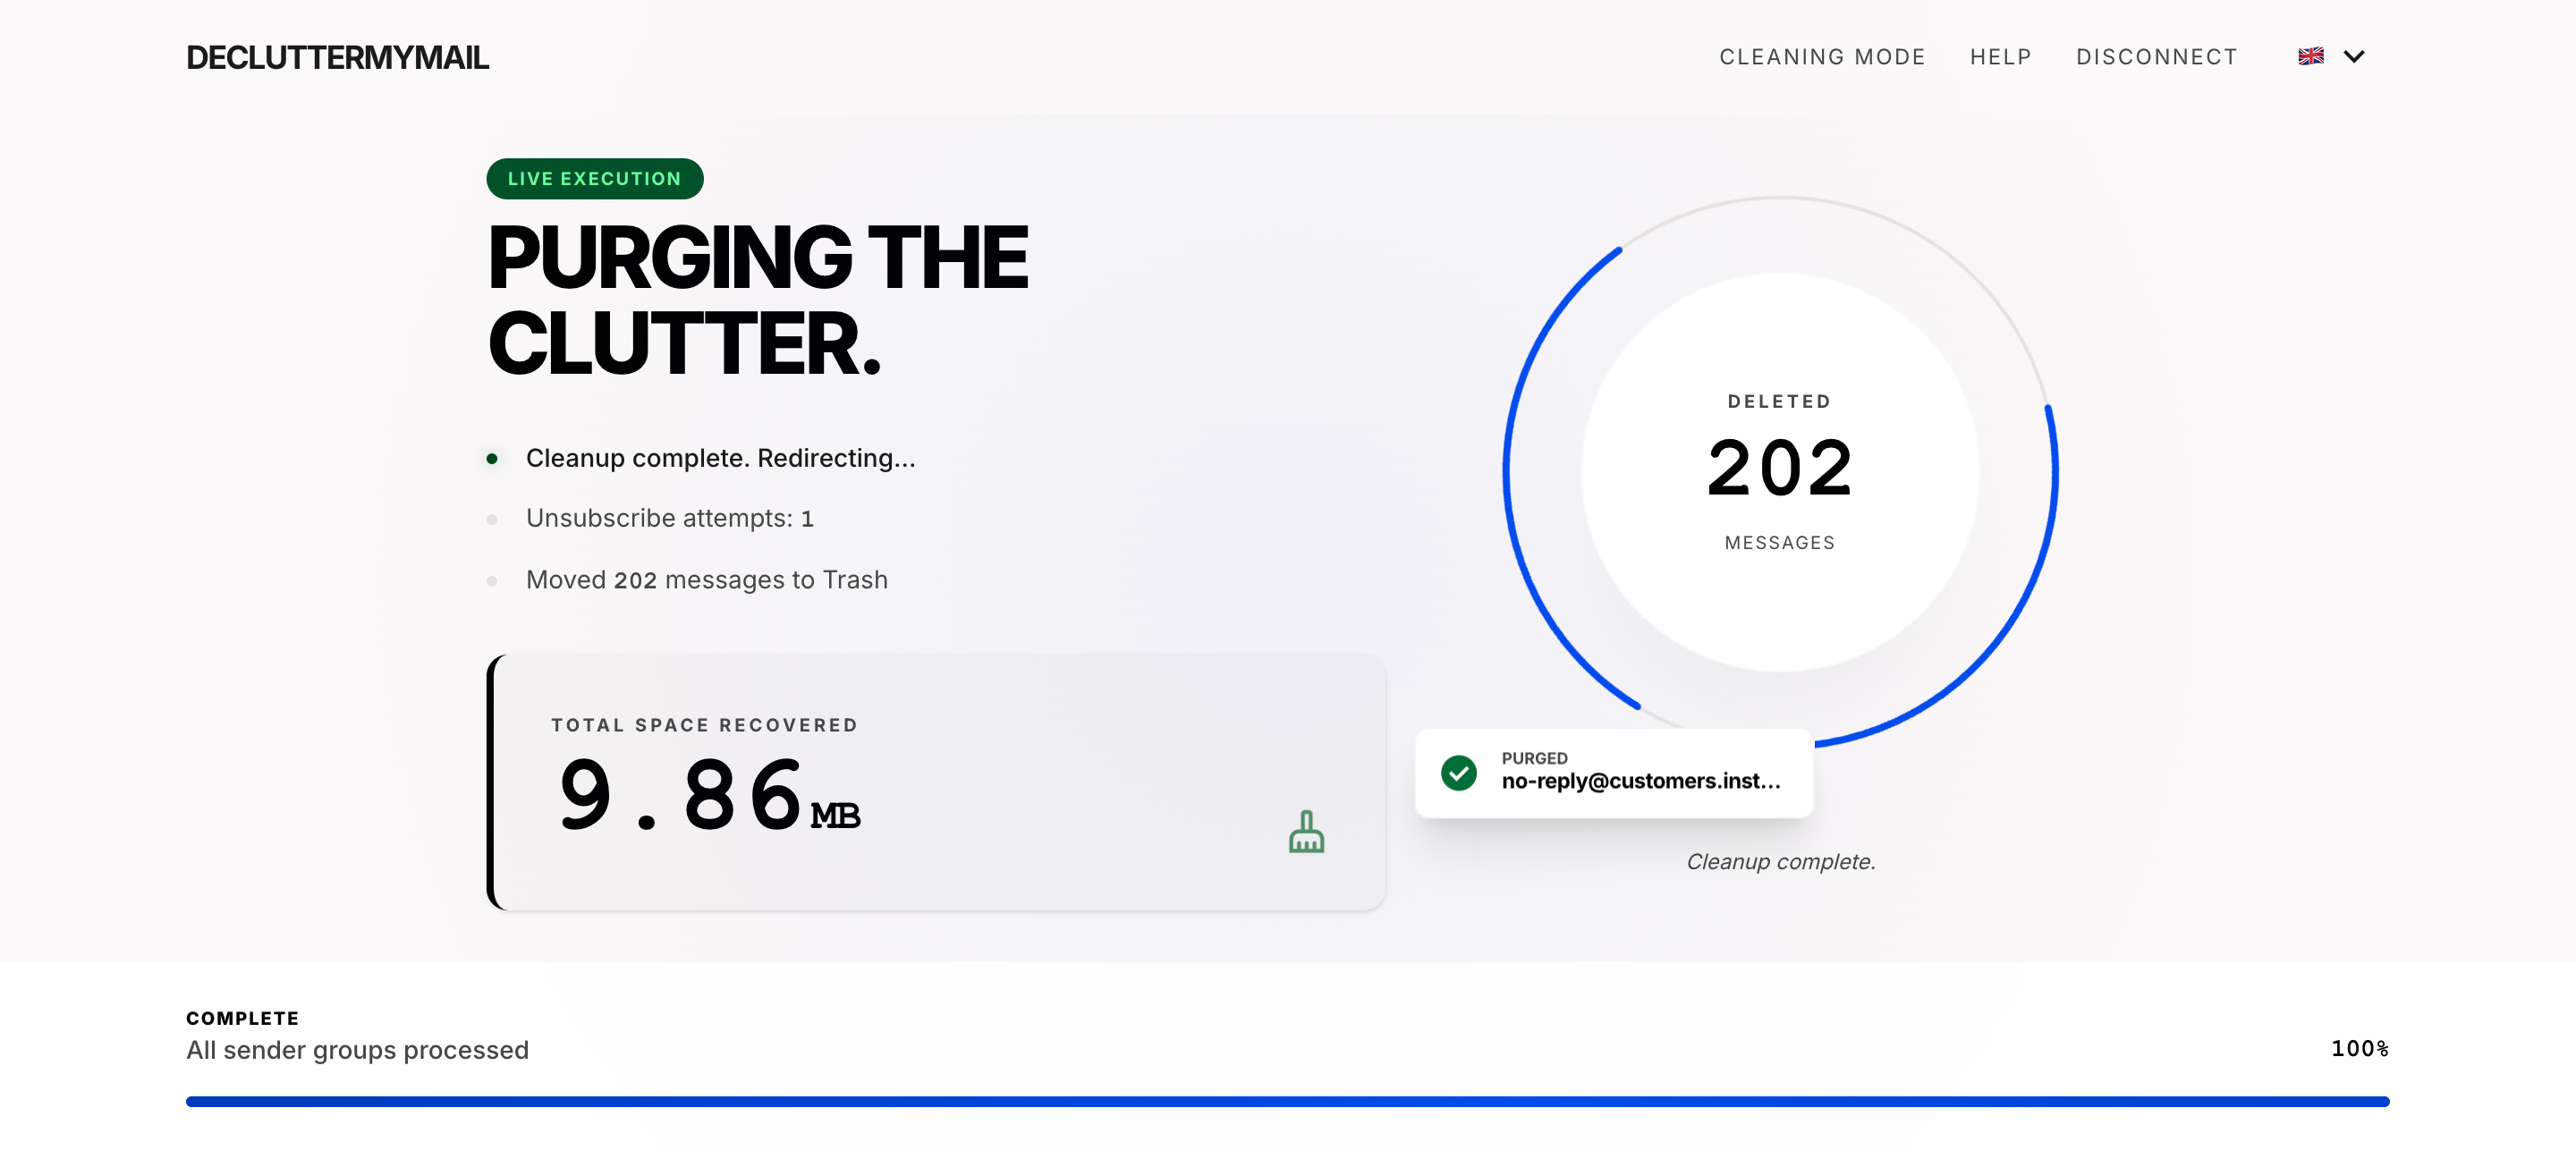
Task: Expand the language dropdown chevron
Action: 2354,56
